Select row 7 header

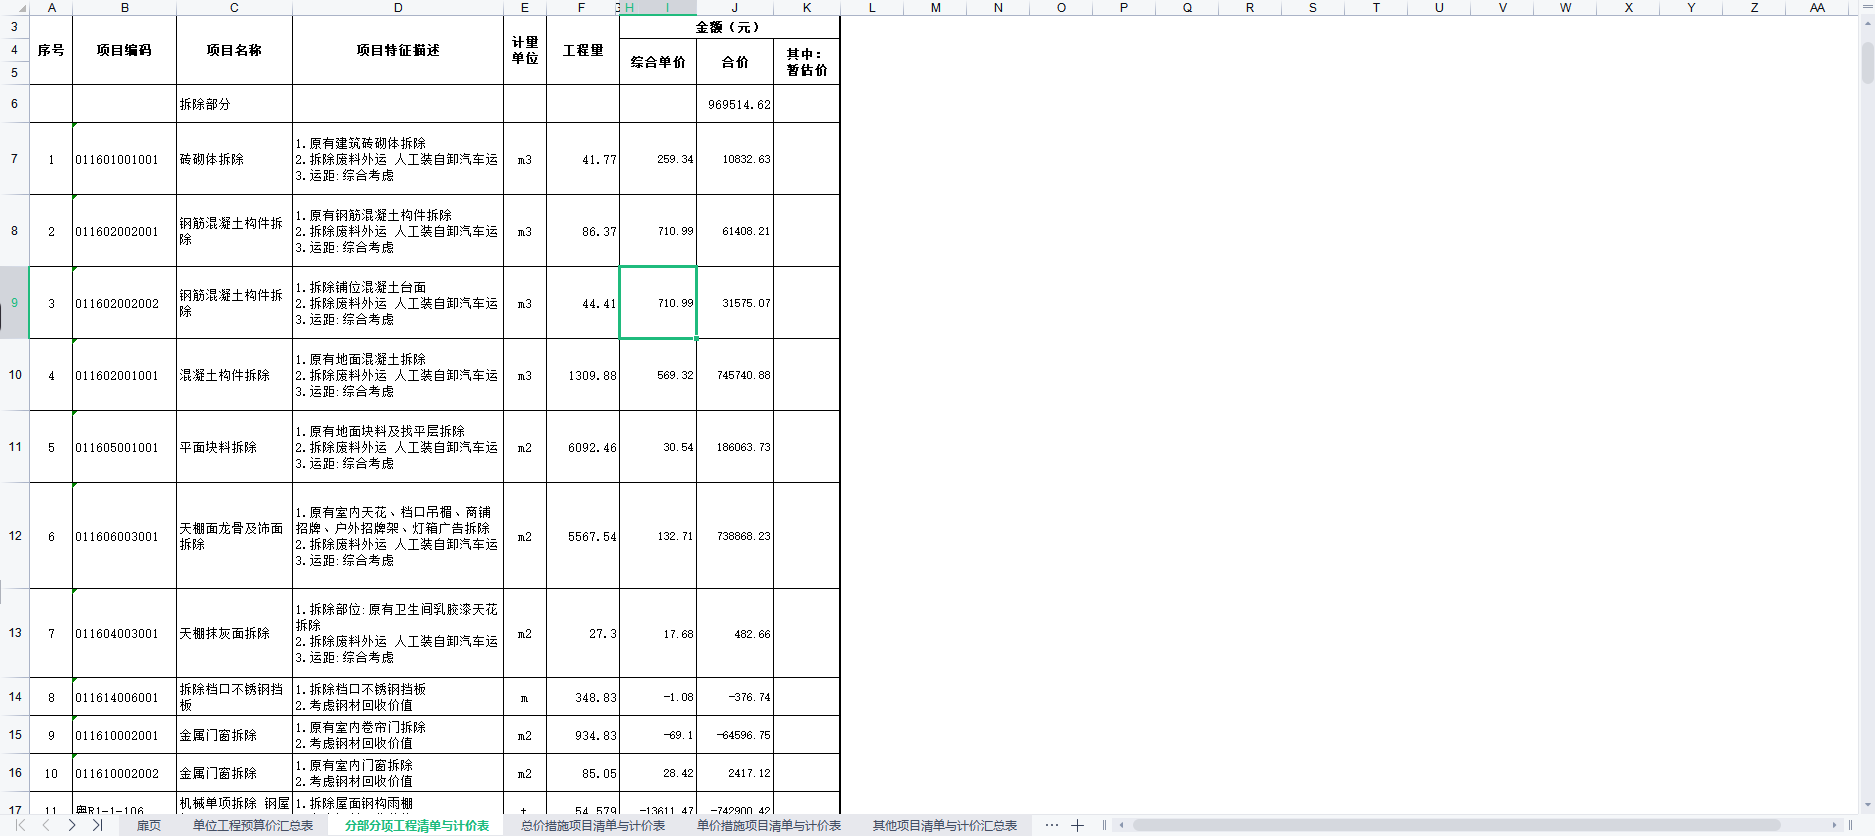tap(14, 159)
